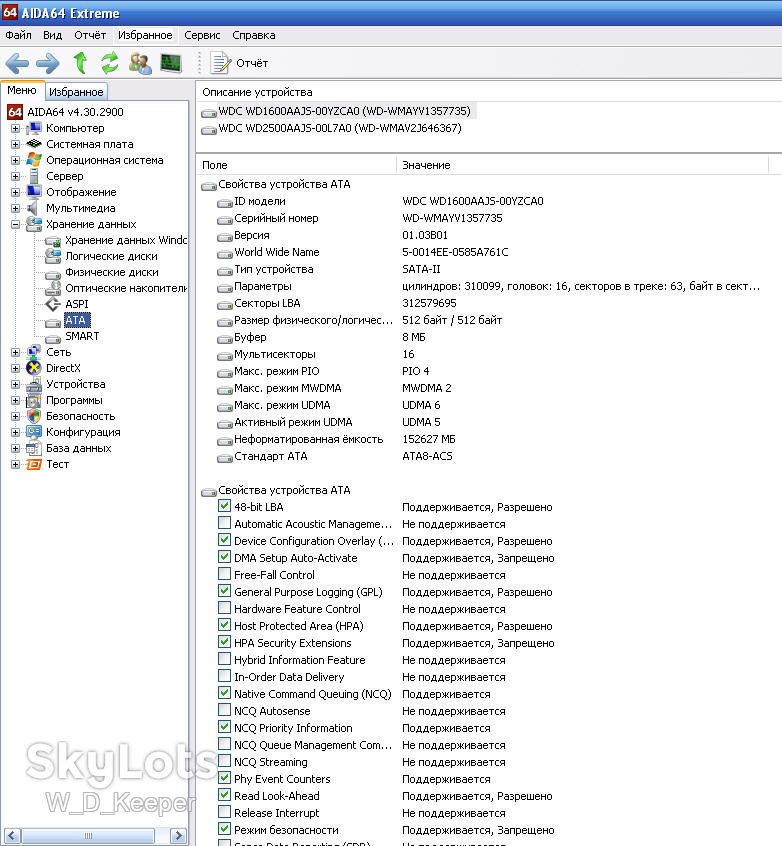Click the General Purpose Logging (GPL) checkbox
Viewport: 782px width, 846px height.
tap(225, 591)
